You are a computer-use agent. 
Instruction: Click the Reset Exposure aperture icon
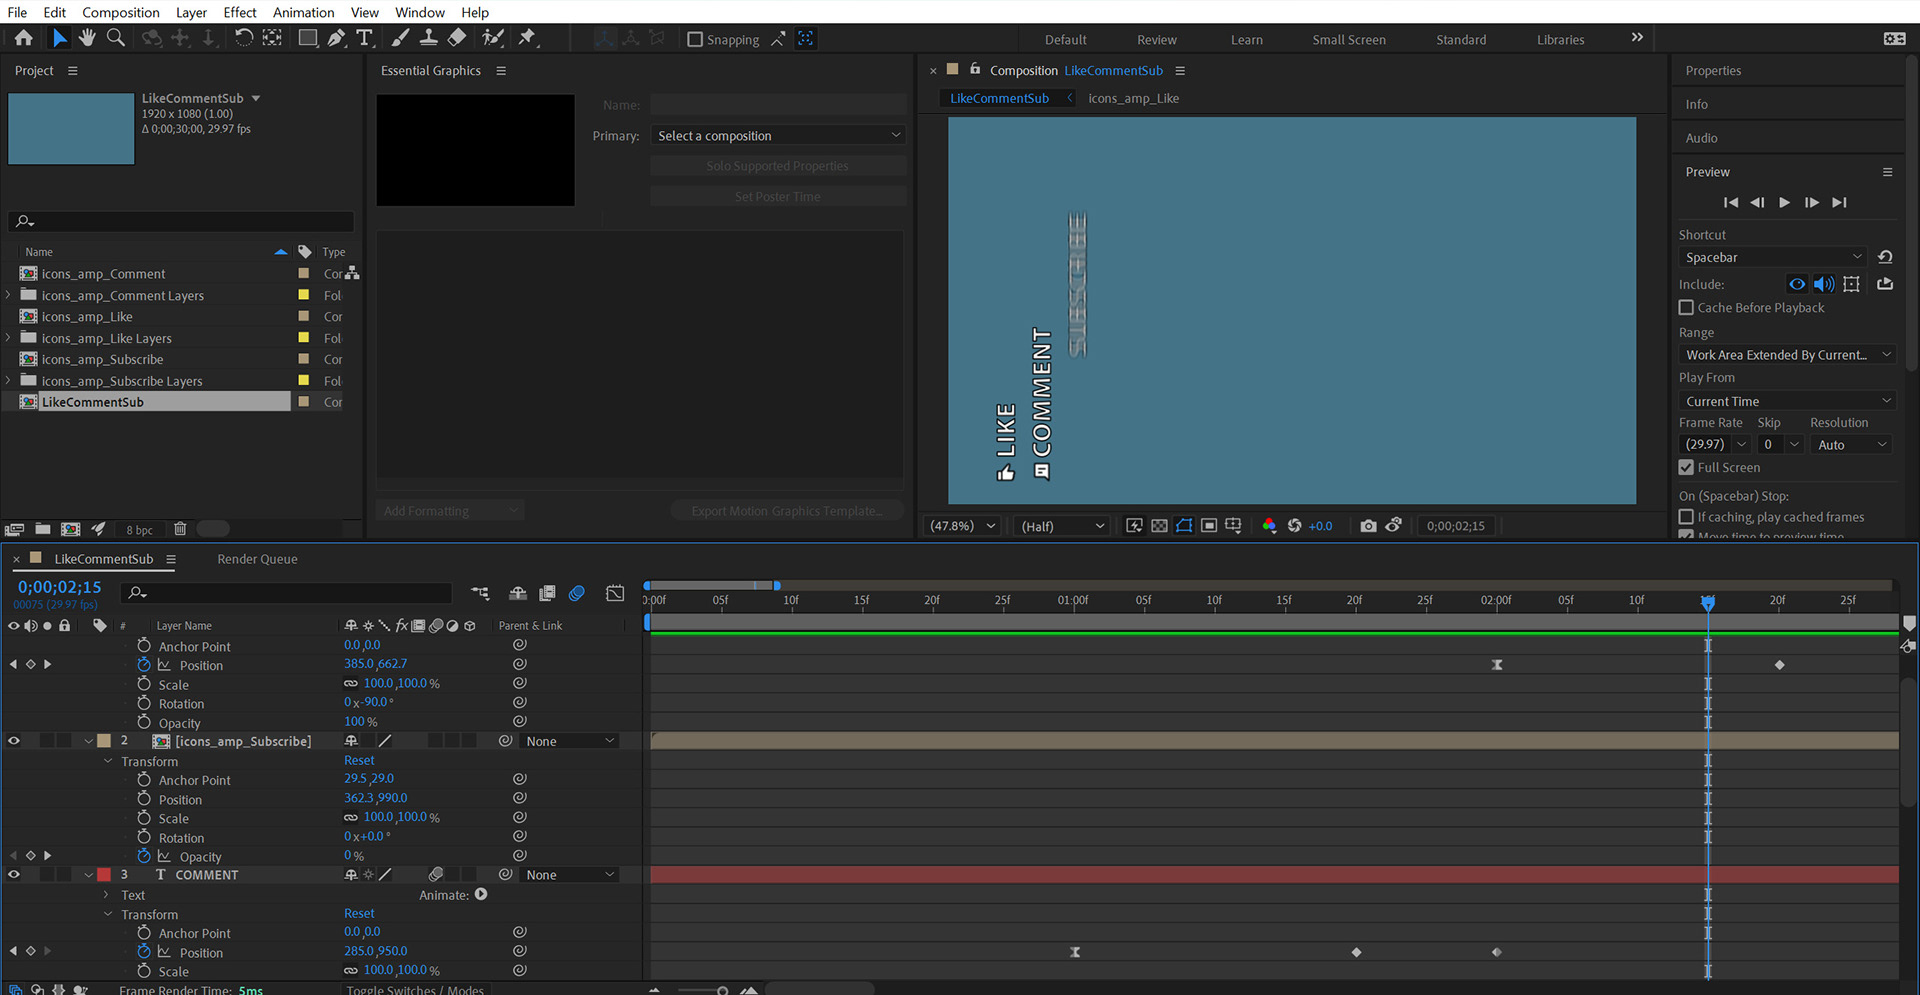[1294, 526]
